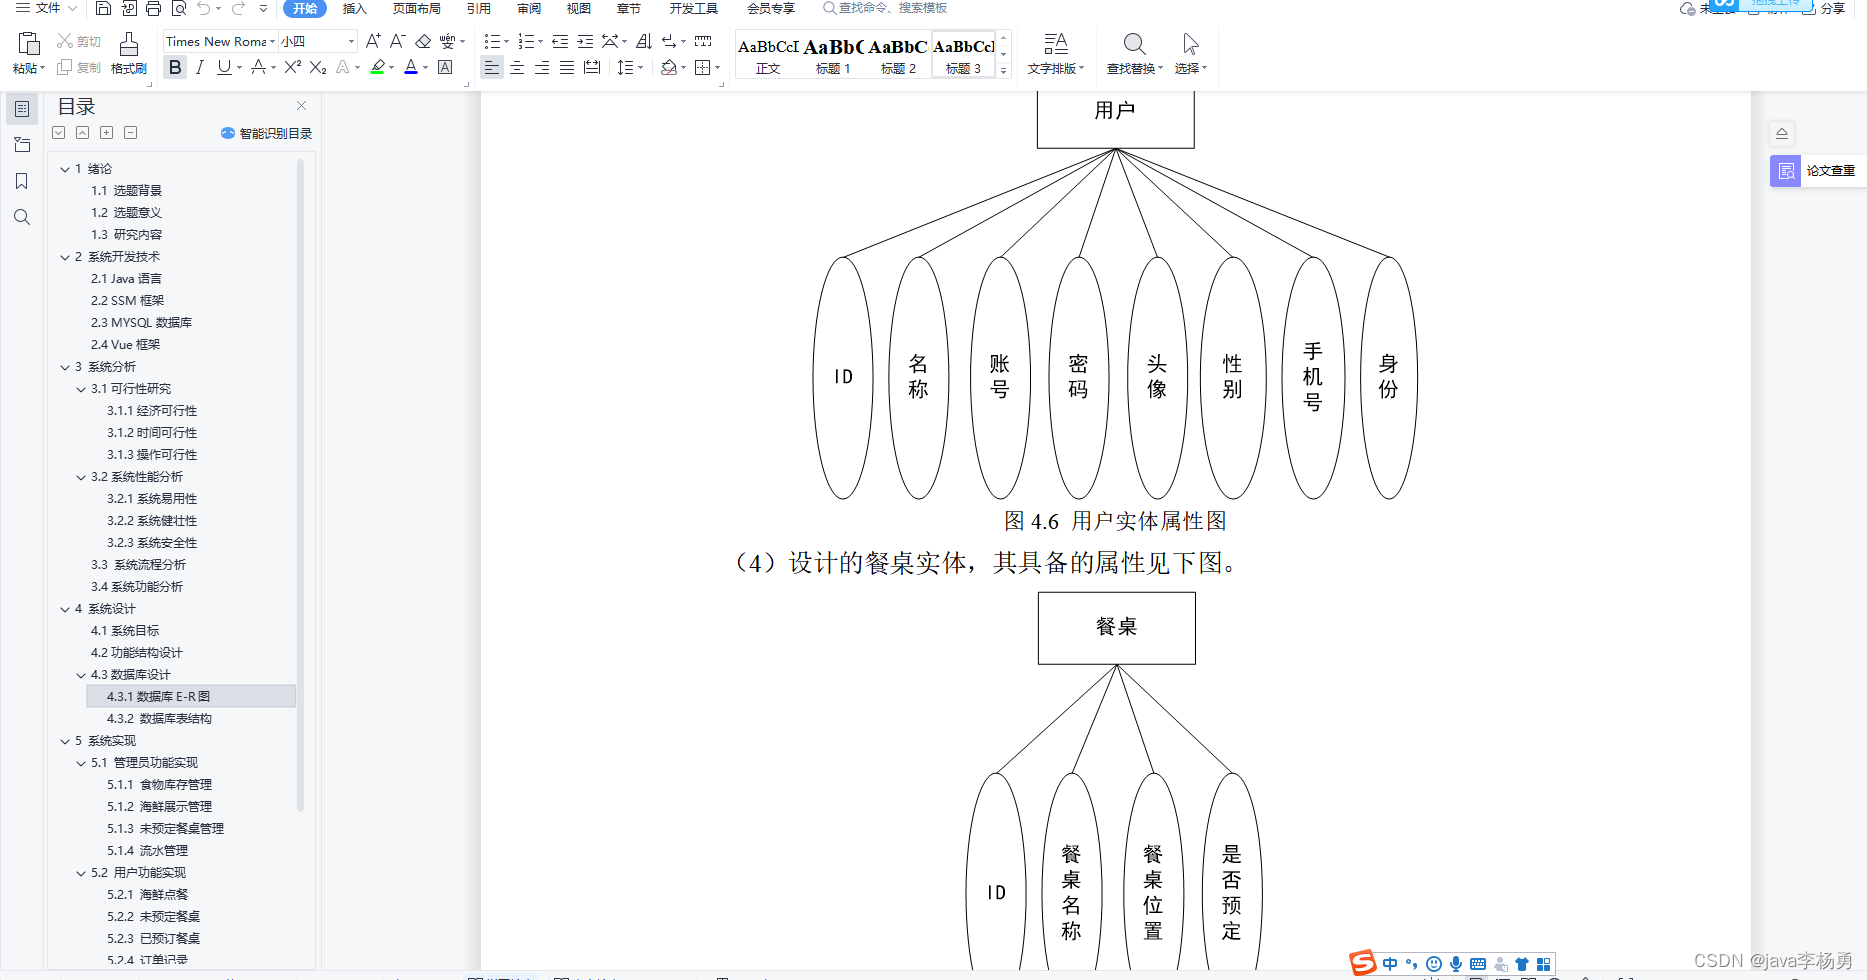Switch to the 开发工具 Developer tab
Viewport: 1867px width, 980px height.
(x=694, y=8)
